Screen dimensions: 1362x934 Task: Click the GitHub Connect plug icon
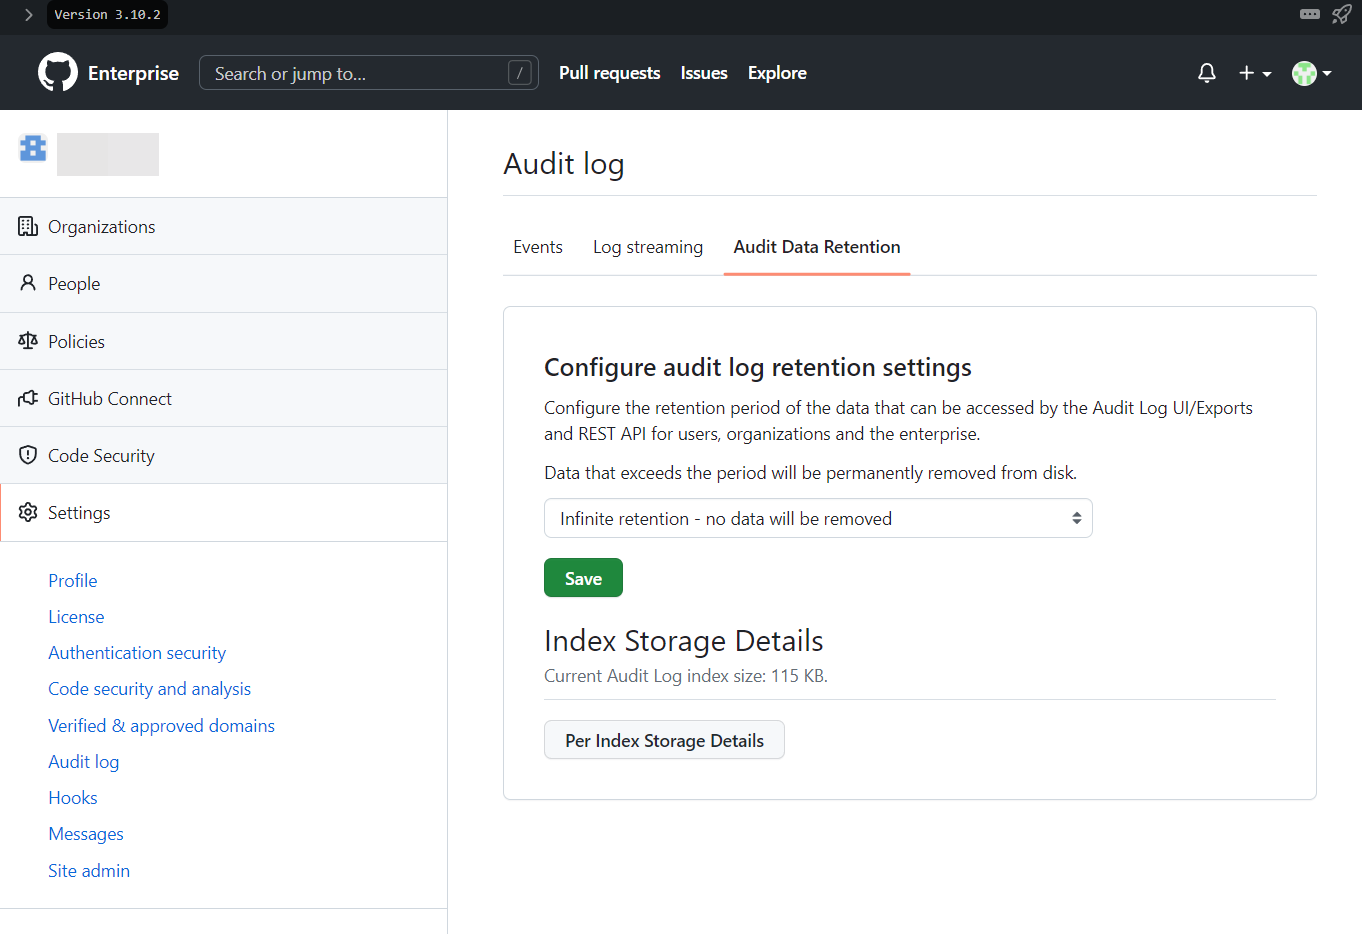(28, 398)
